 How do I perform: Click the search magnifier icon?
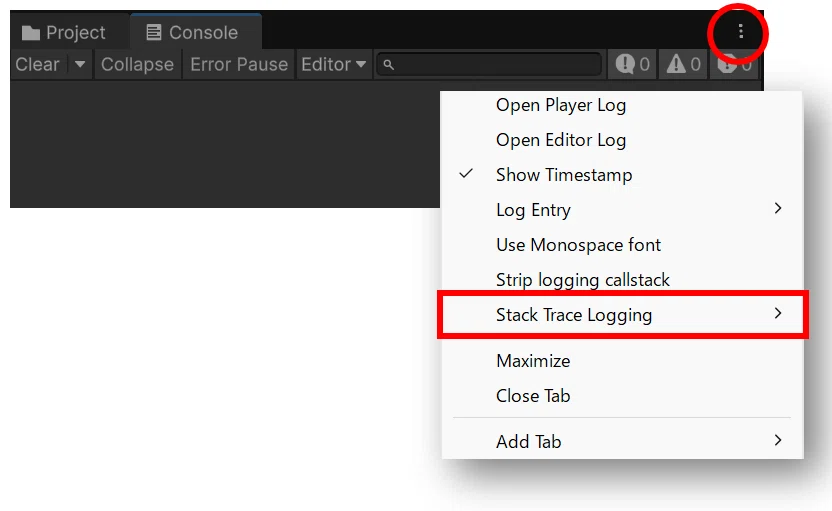(388, 65)
